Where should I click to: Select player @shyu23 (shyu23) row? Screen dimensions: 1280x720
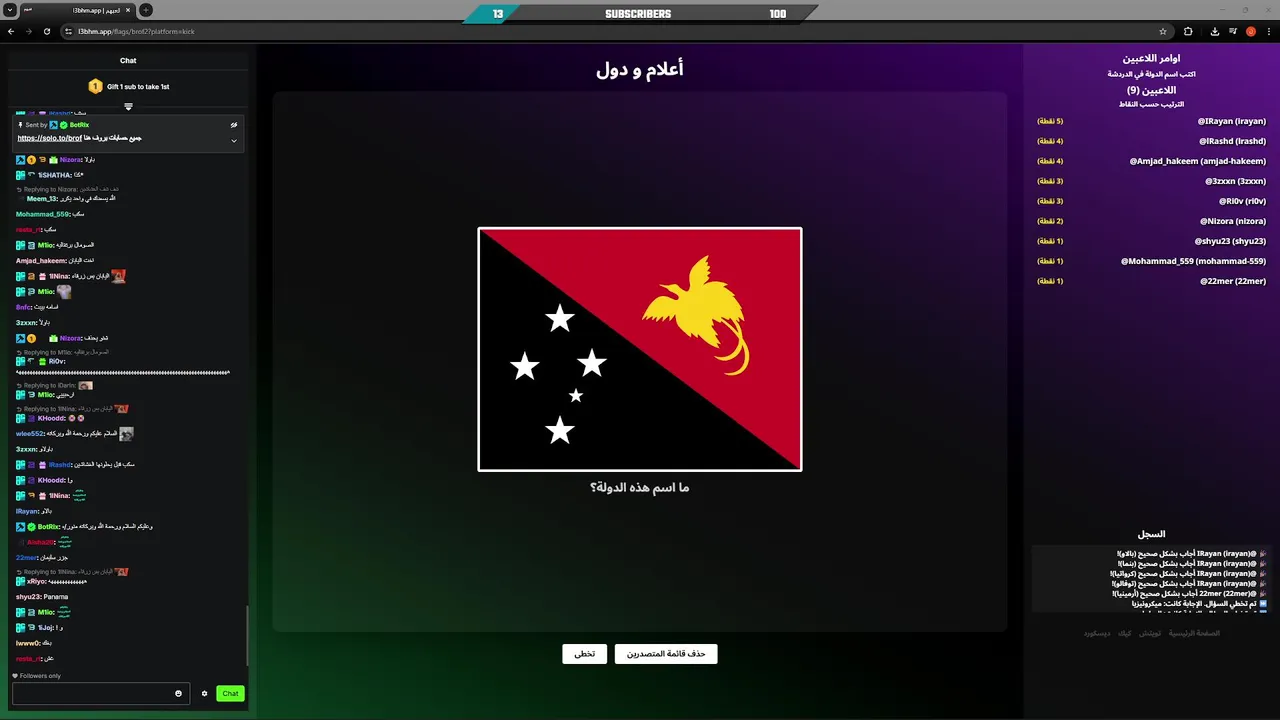coord(1151,241)
